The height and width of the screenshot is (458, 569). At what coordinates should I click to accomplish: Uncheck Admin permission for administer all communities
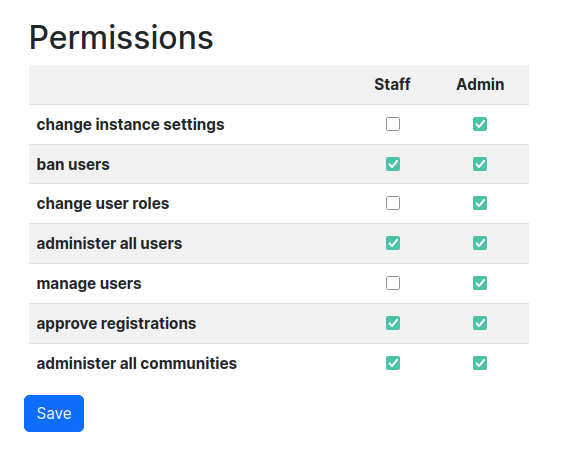[x=480, y=363]
